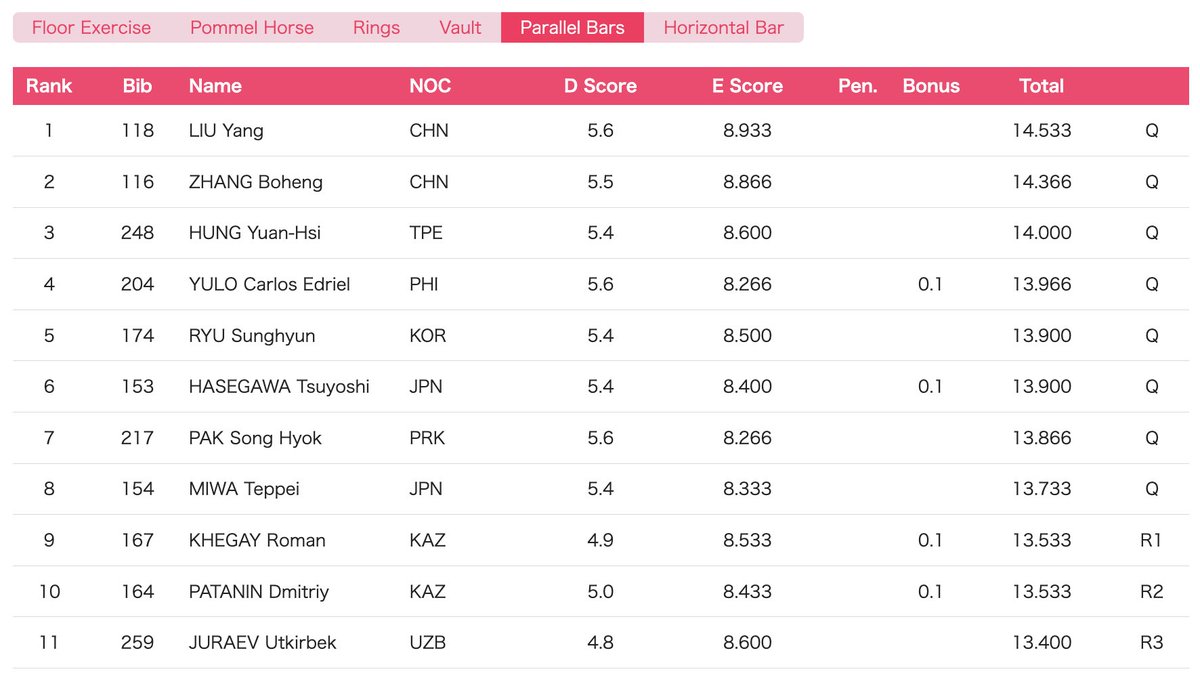Click HASEGAWA Tsuyoshi in the results
The width and height of the screenshot is (1200, 680).
pos(279,387)
